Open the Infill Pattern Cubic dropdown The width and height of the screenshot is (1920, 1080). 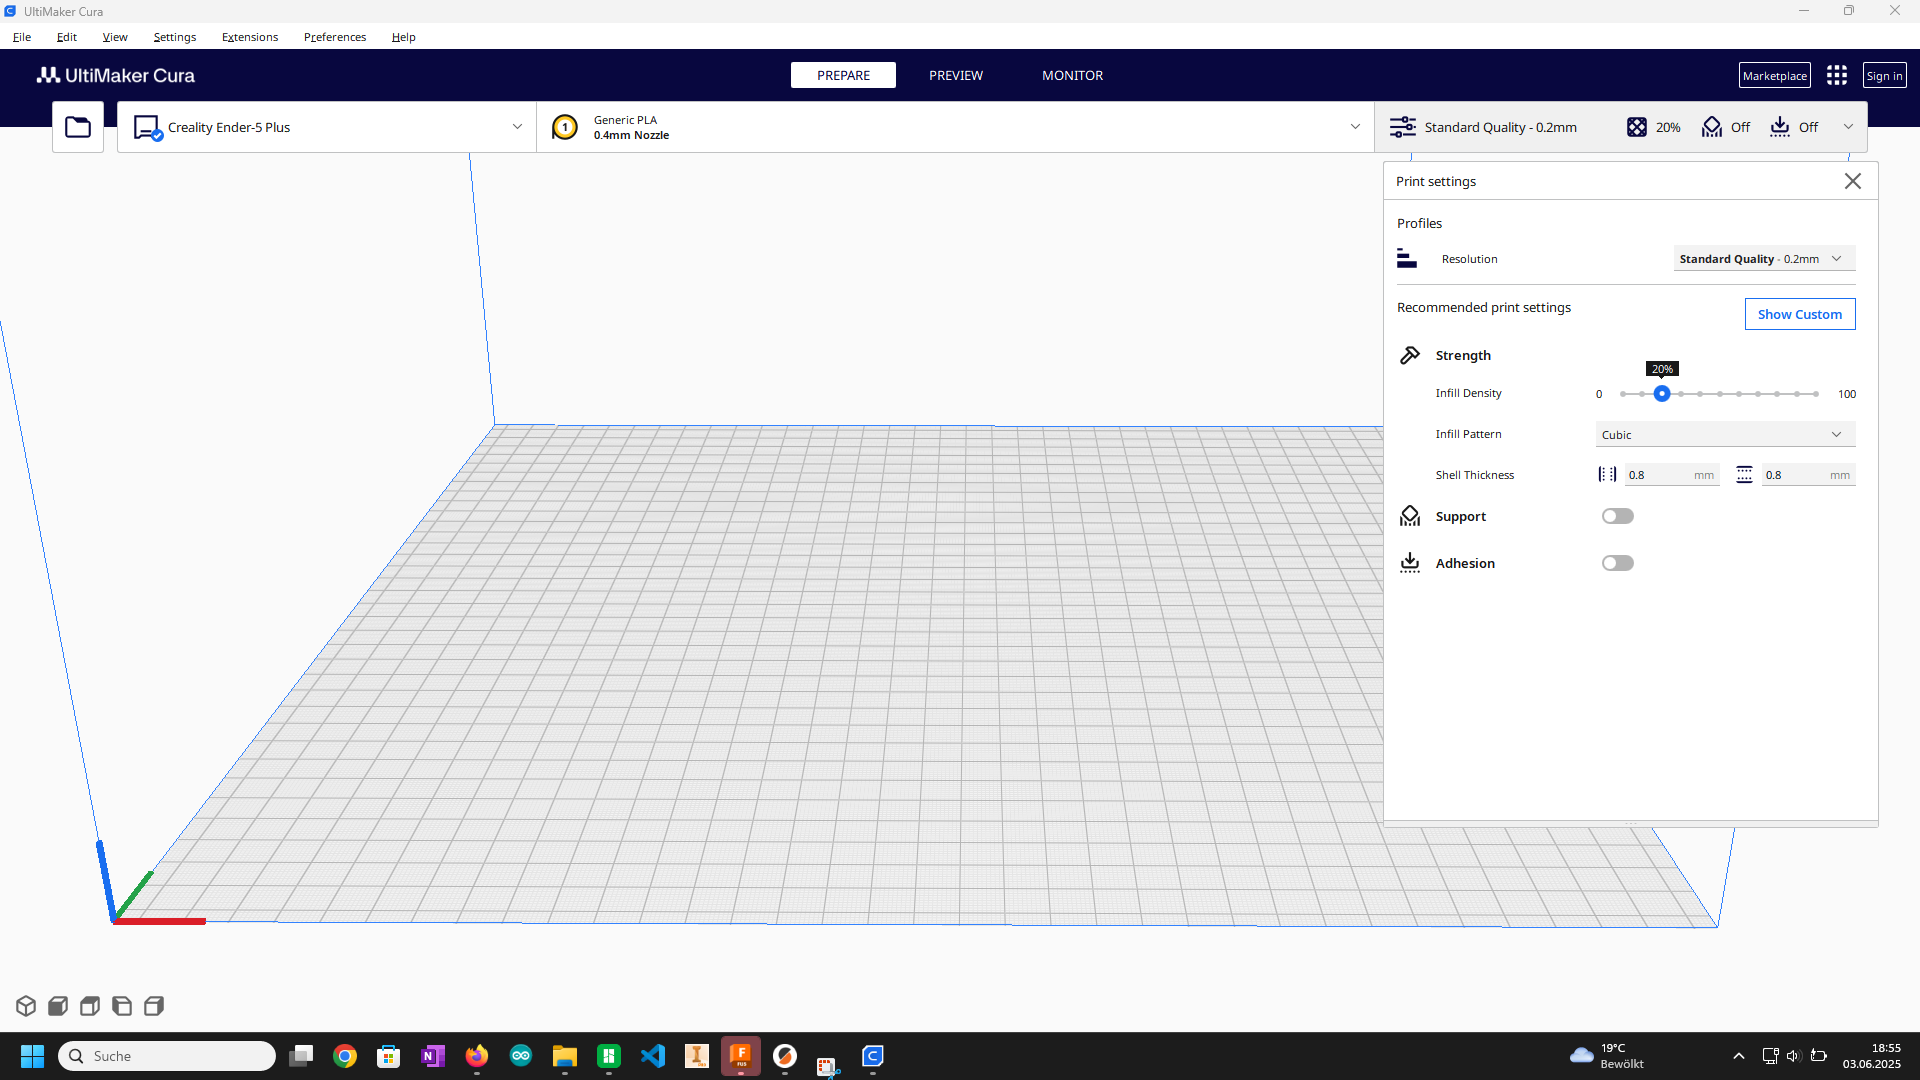pos(1725,434)
